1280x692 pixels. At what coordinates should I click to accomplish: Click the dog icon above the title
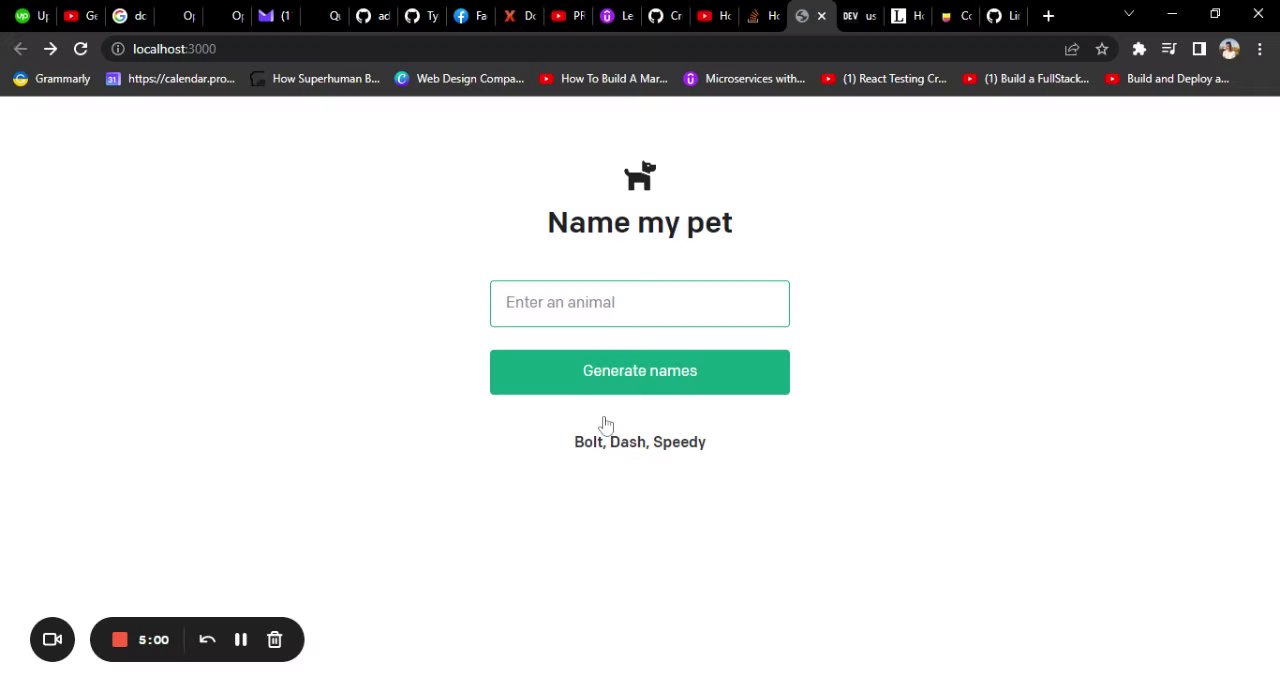click(x=640, y=176)
